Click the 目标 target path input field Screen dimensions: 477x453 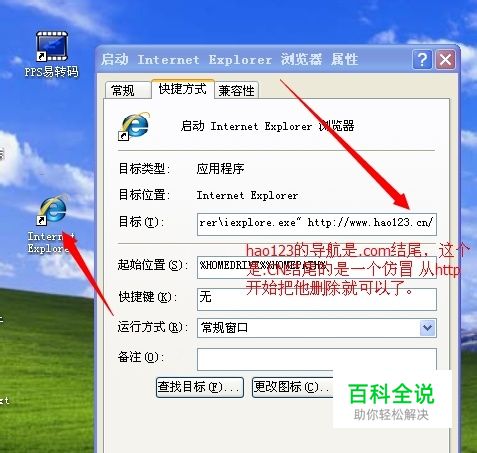[317, 224]
